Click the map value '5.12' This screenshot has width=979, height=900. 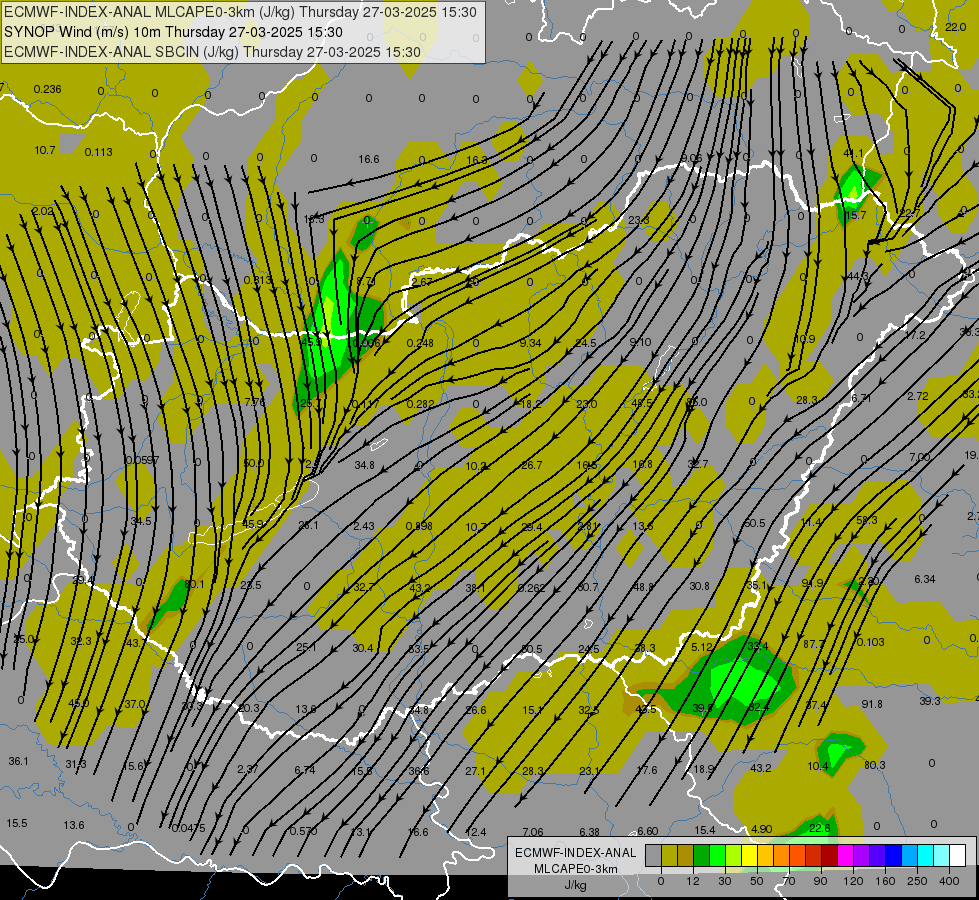click(702, 646)
